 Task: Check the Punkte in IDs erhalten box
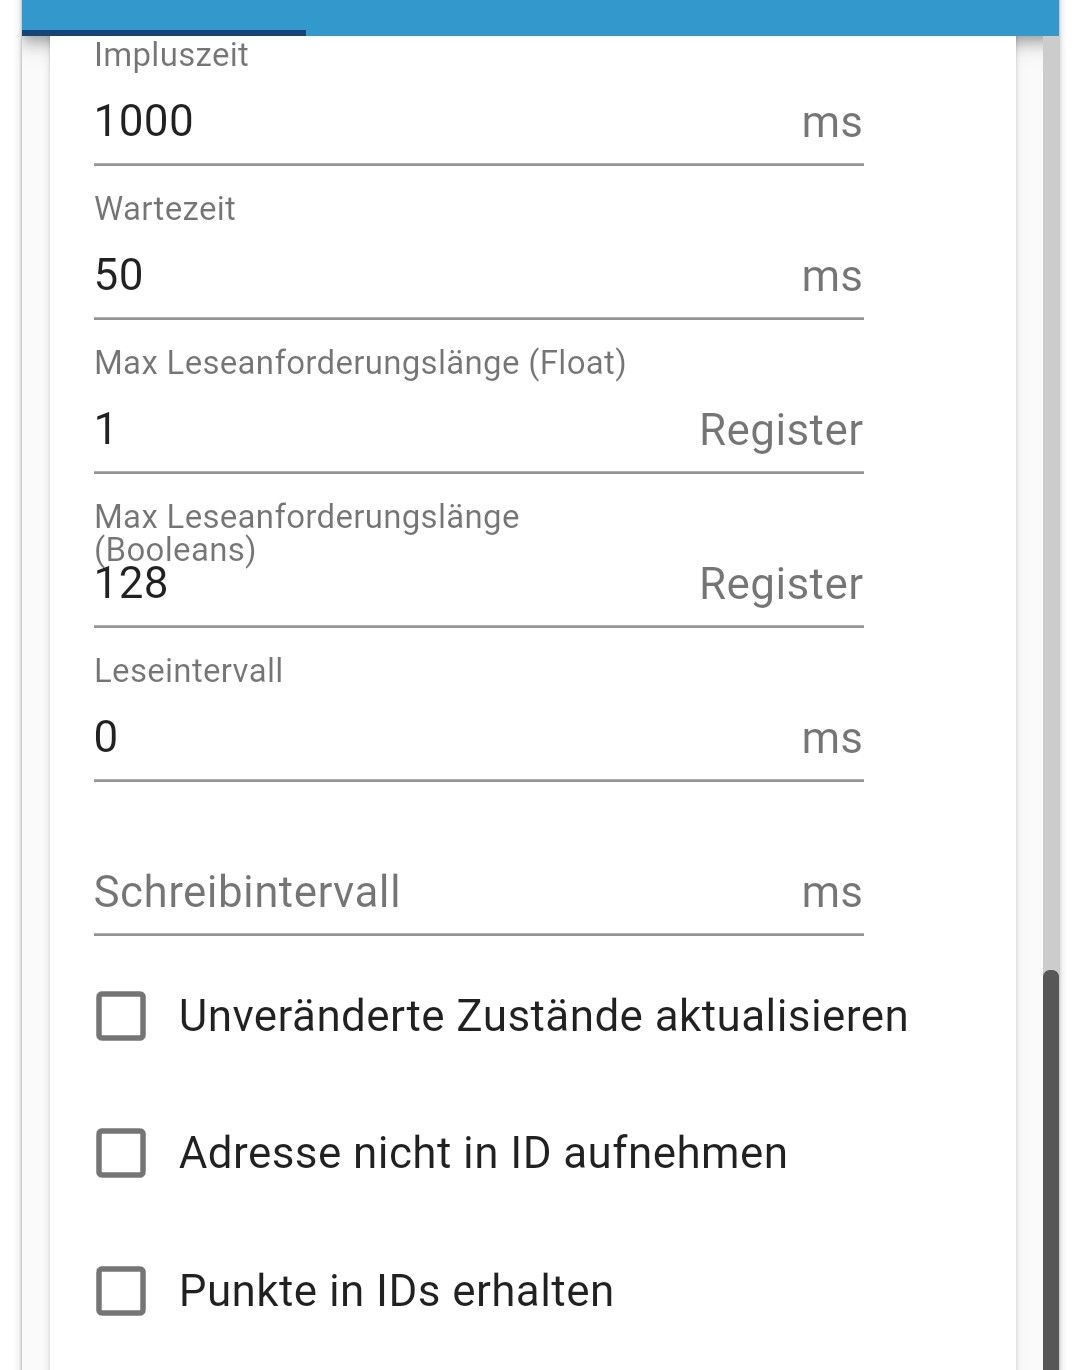121,1290
